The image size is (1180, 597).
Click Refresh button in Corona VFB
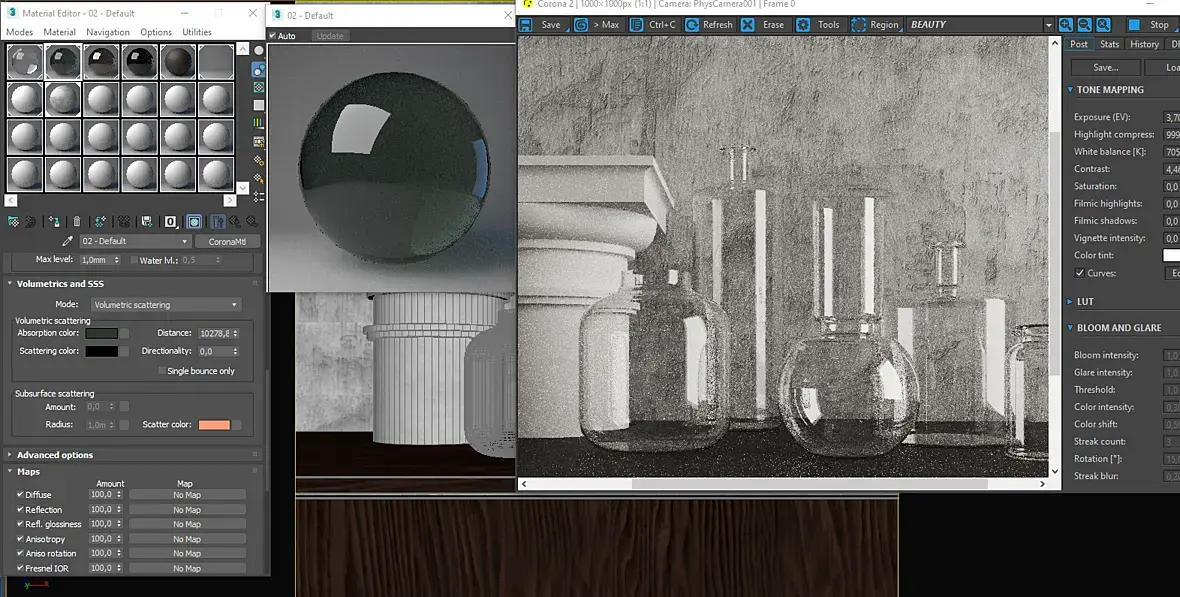coord(709,25)
